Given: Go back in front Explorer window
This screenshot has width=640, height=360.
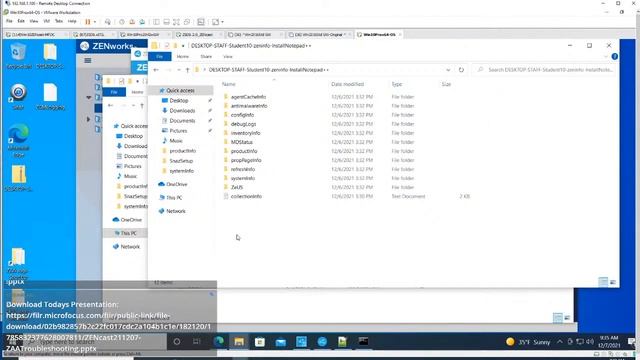Looking at the screenshot, I should [x=156, y=70].
